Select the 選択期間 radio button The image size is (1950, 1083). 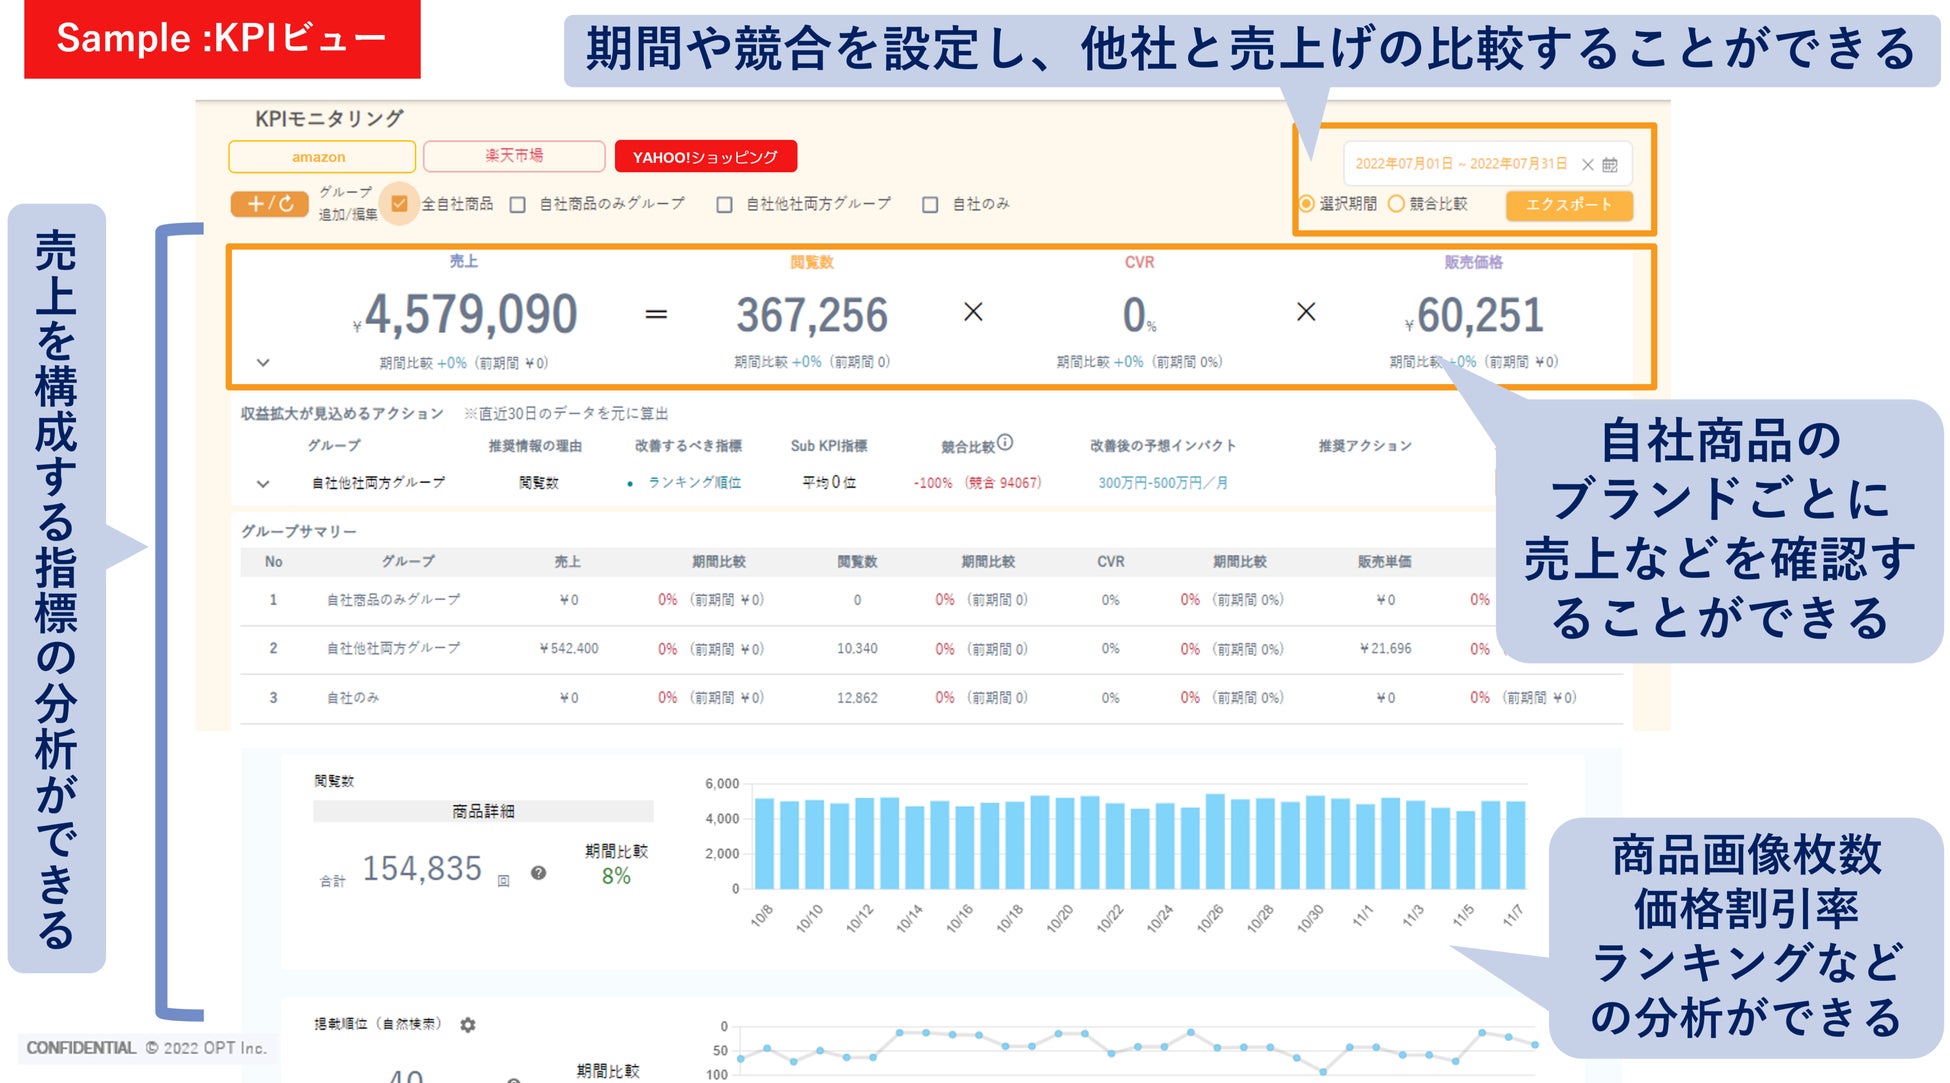[1306, 204]
